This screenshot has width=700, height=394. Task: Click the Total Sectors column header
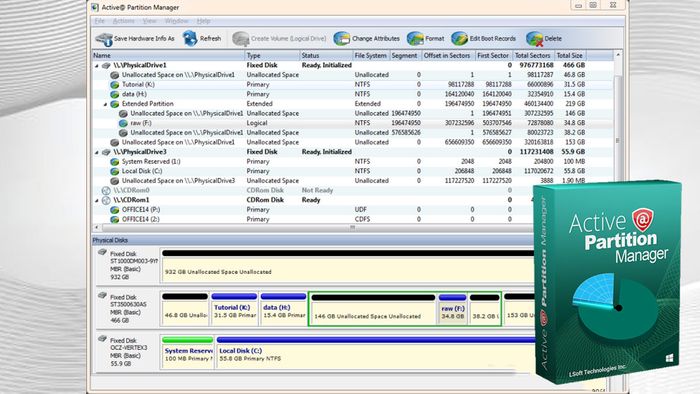point(533,55)
